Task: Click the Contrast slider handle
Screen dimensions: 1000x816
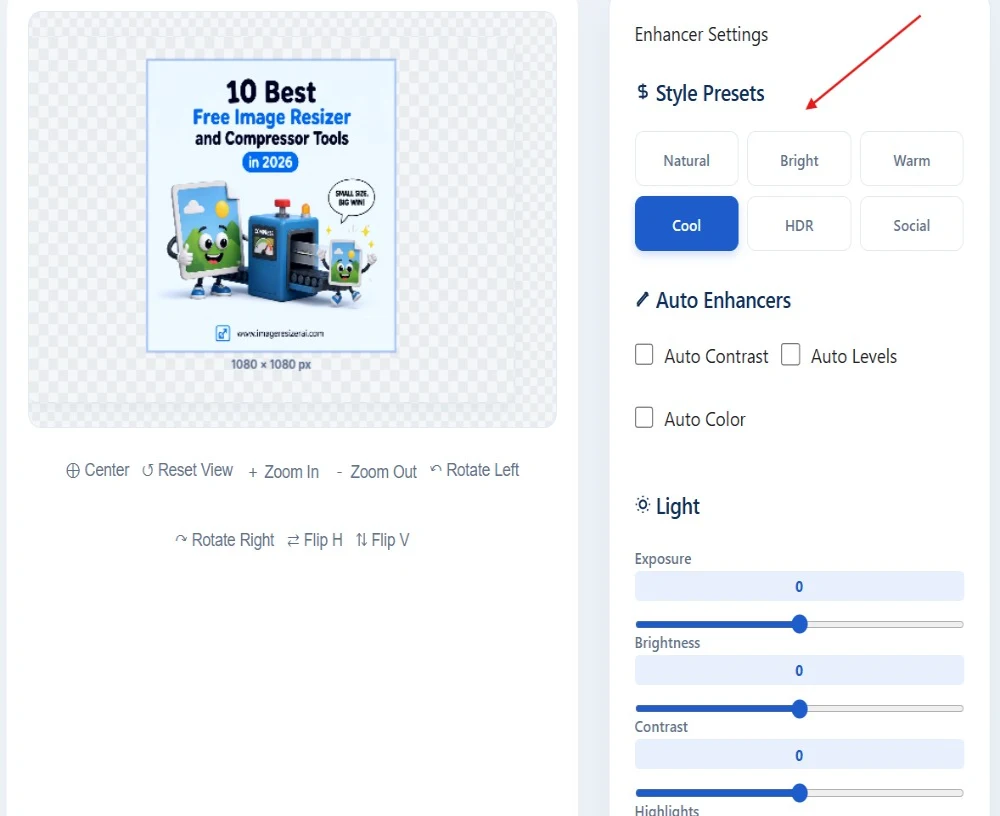Action: click(x=799, y=793)
